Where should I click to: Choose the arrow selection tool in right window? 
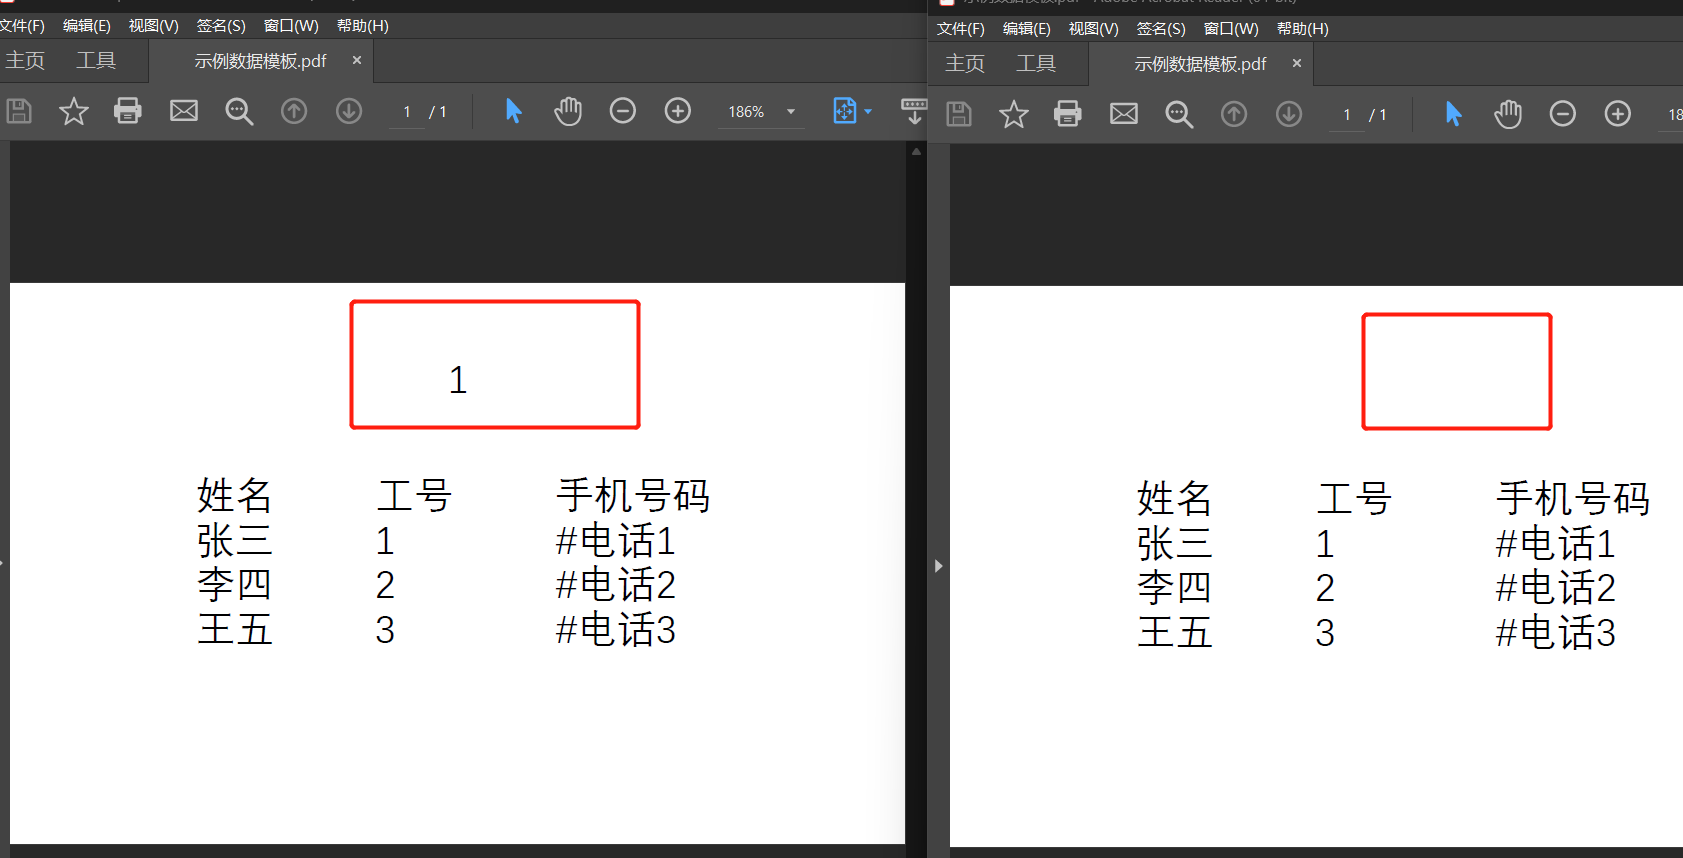point(1453,114)
